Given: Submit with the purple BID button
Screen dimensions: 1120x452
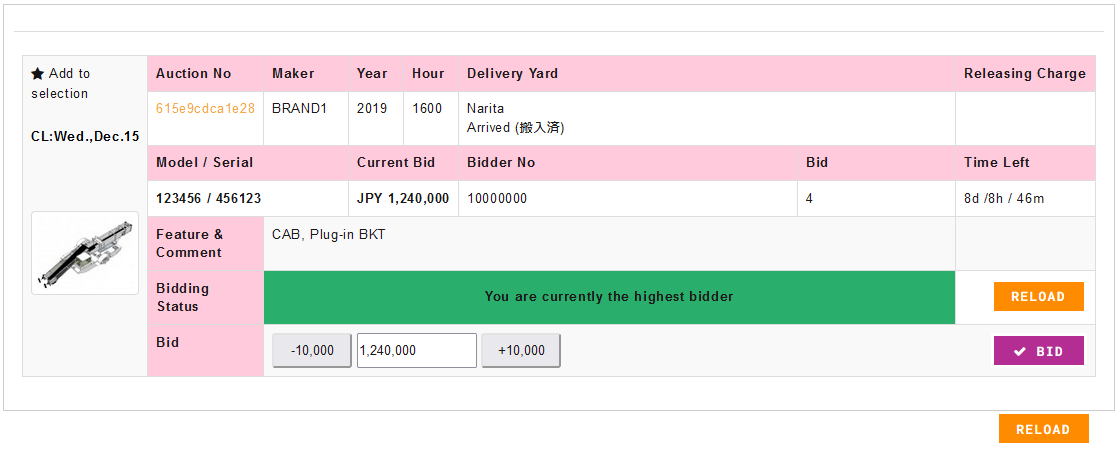Looking at the screenshot, I should (1038, 351).
